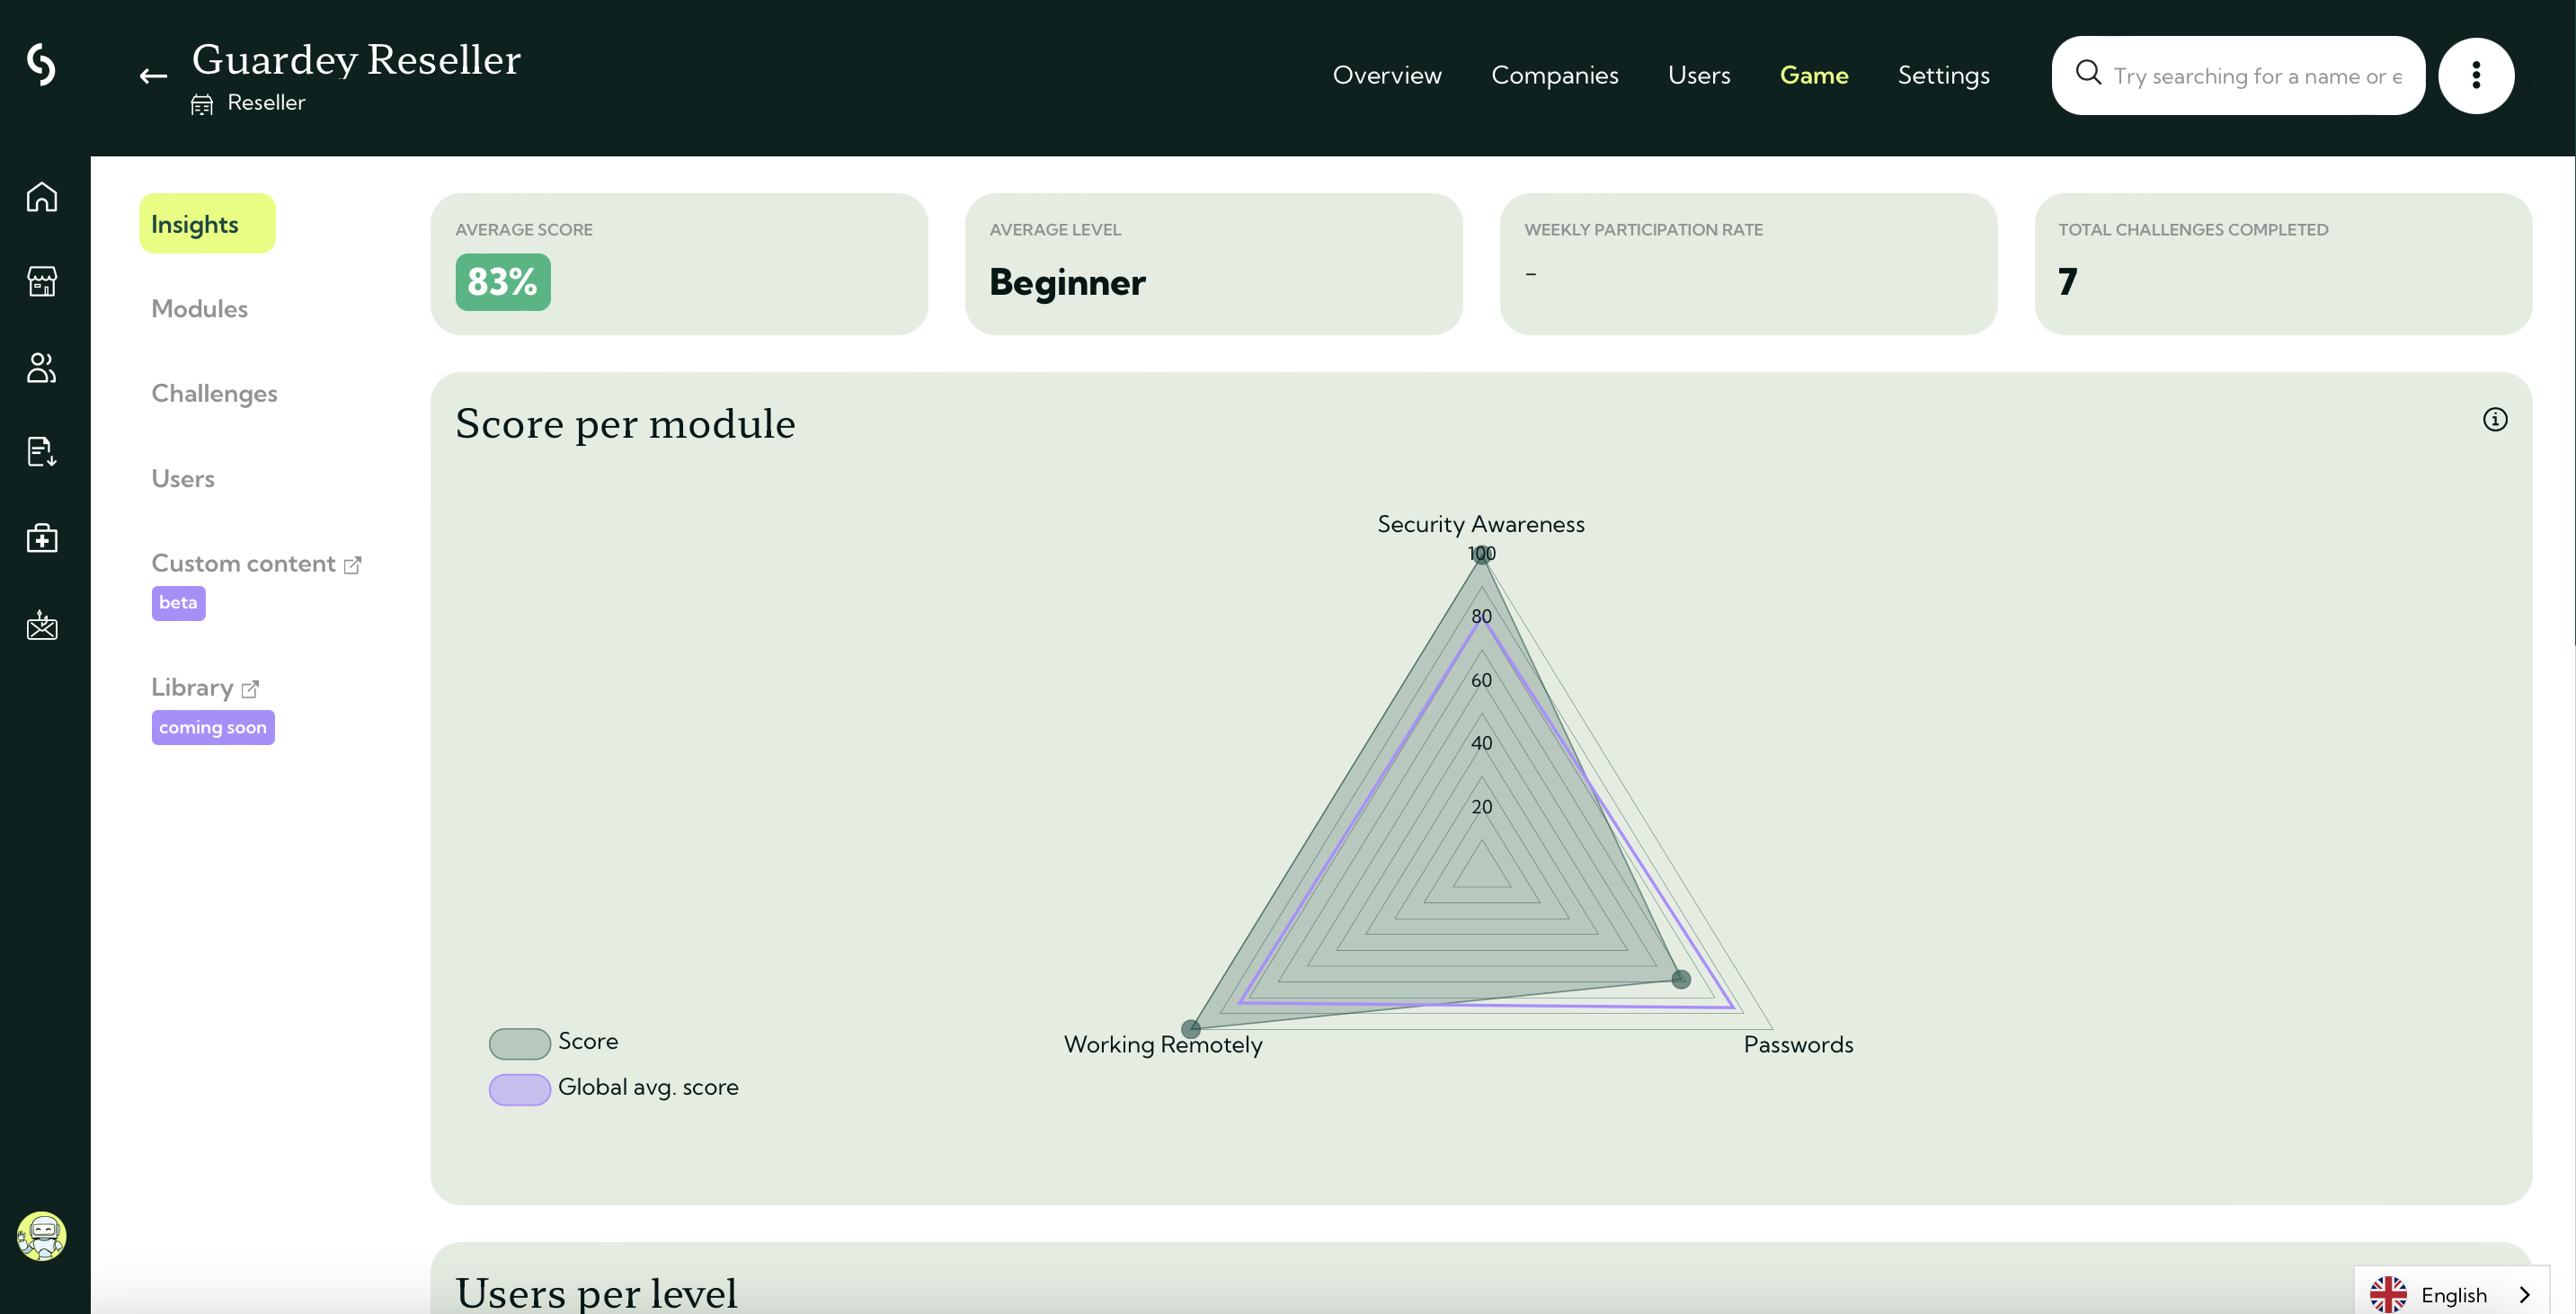Image resolution: width=2576 pixels, height=1314 pixels.
Task: Open Custom content via its external link arrow
Action: pos(352,564)
